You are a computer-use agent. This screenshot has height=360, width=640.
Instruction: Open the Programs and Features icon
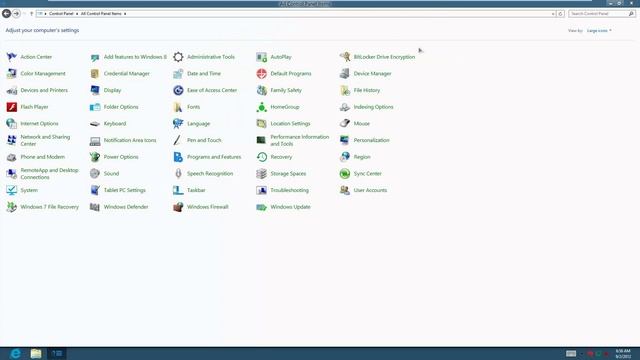pyautogui.click(x=178, y=157)
